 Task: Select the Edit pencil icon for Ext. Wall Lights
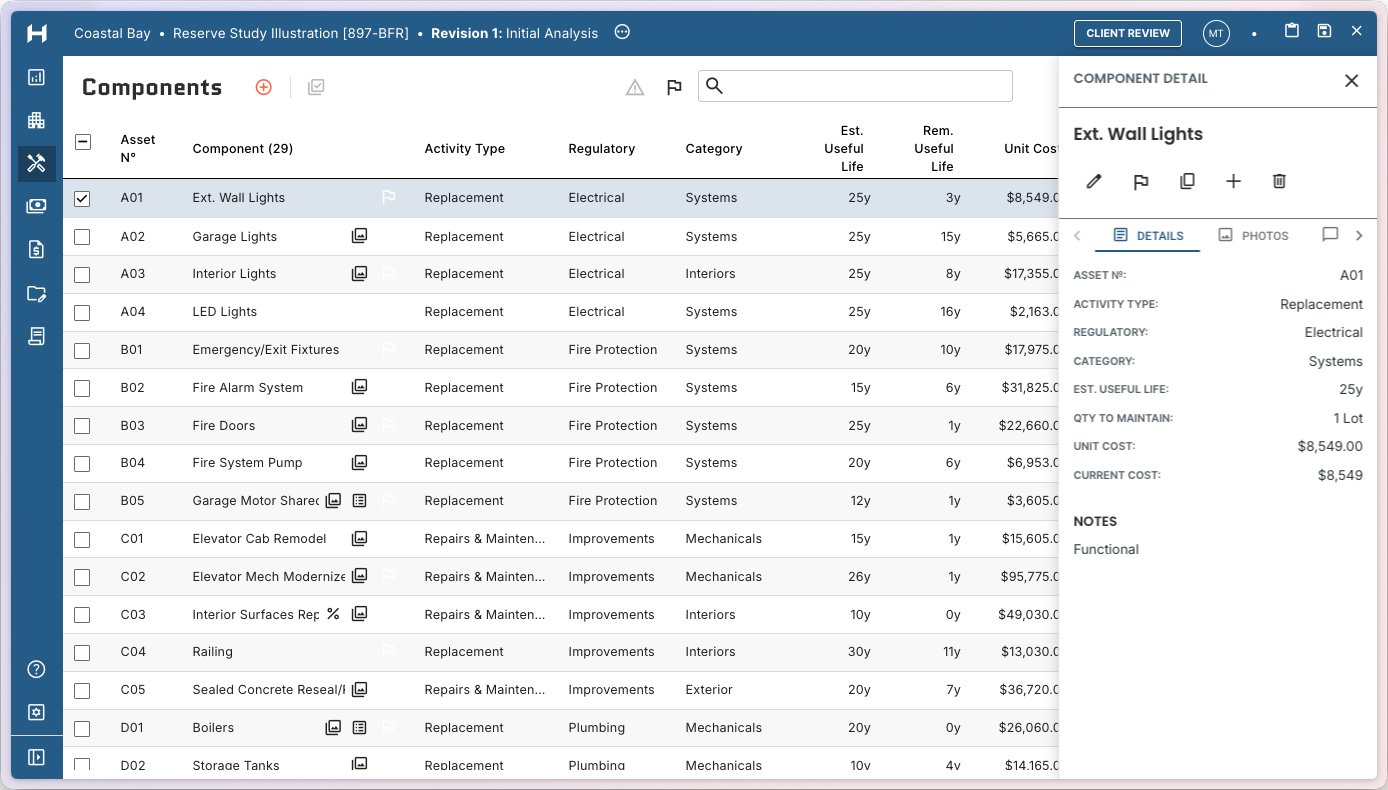[1093, 181]
